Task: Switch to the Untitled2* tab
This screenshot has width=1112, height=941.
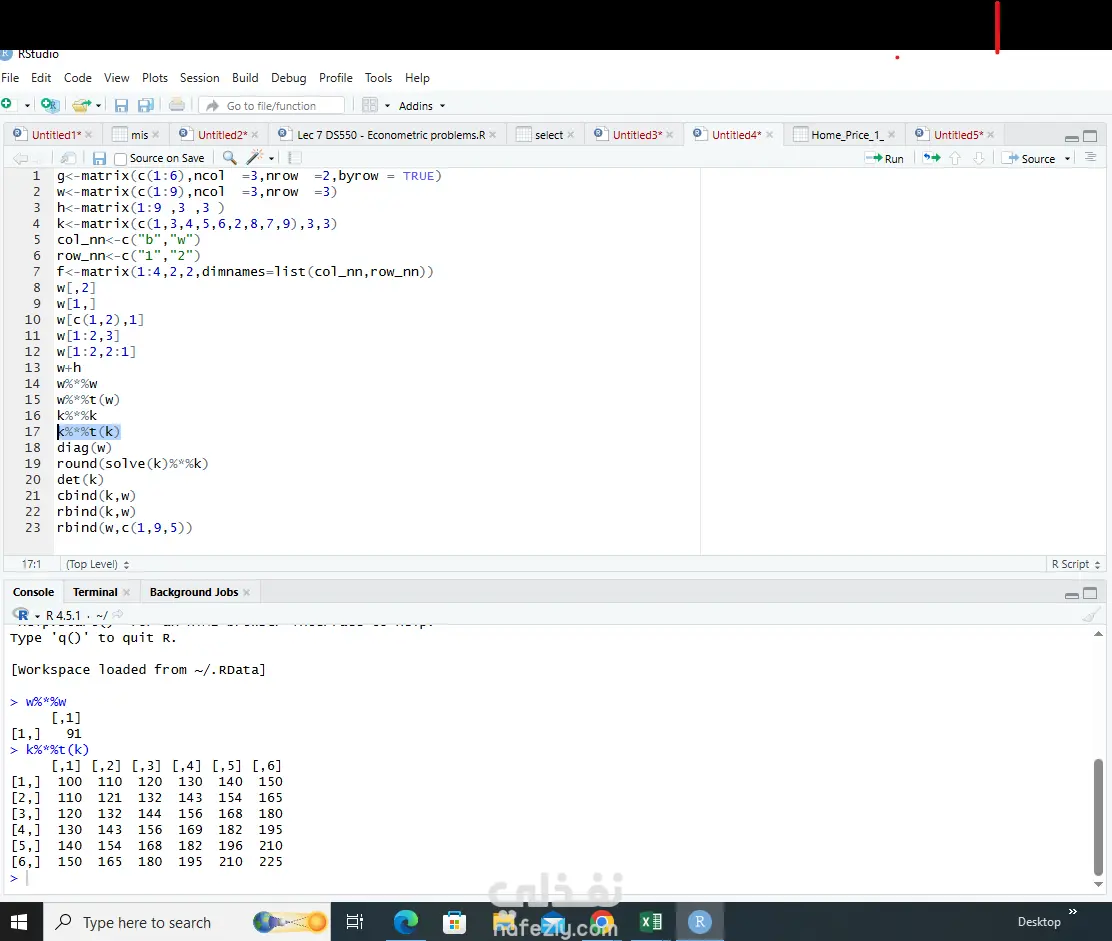Action: [222, 135]
